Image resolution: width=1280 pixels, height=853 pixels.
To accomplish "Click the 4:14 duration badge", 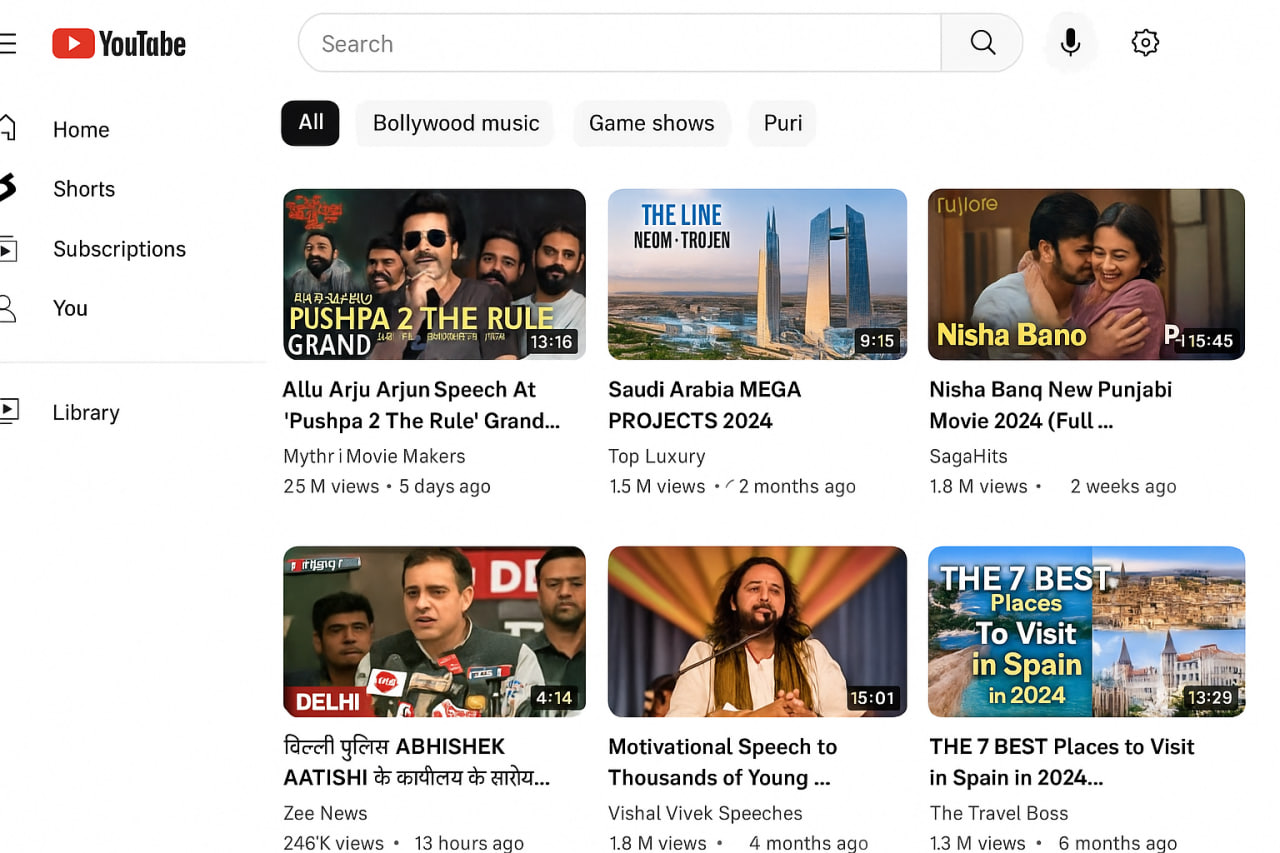I will pyautogui.click(x=554, y=698).
